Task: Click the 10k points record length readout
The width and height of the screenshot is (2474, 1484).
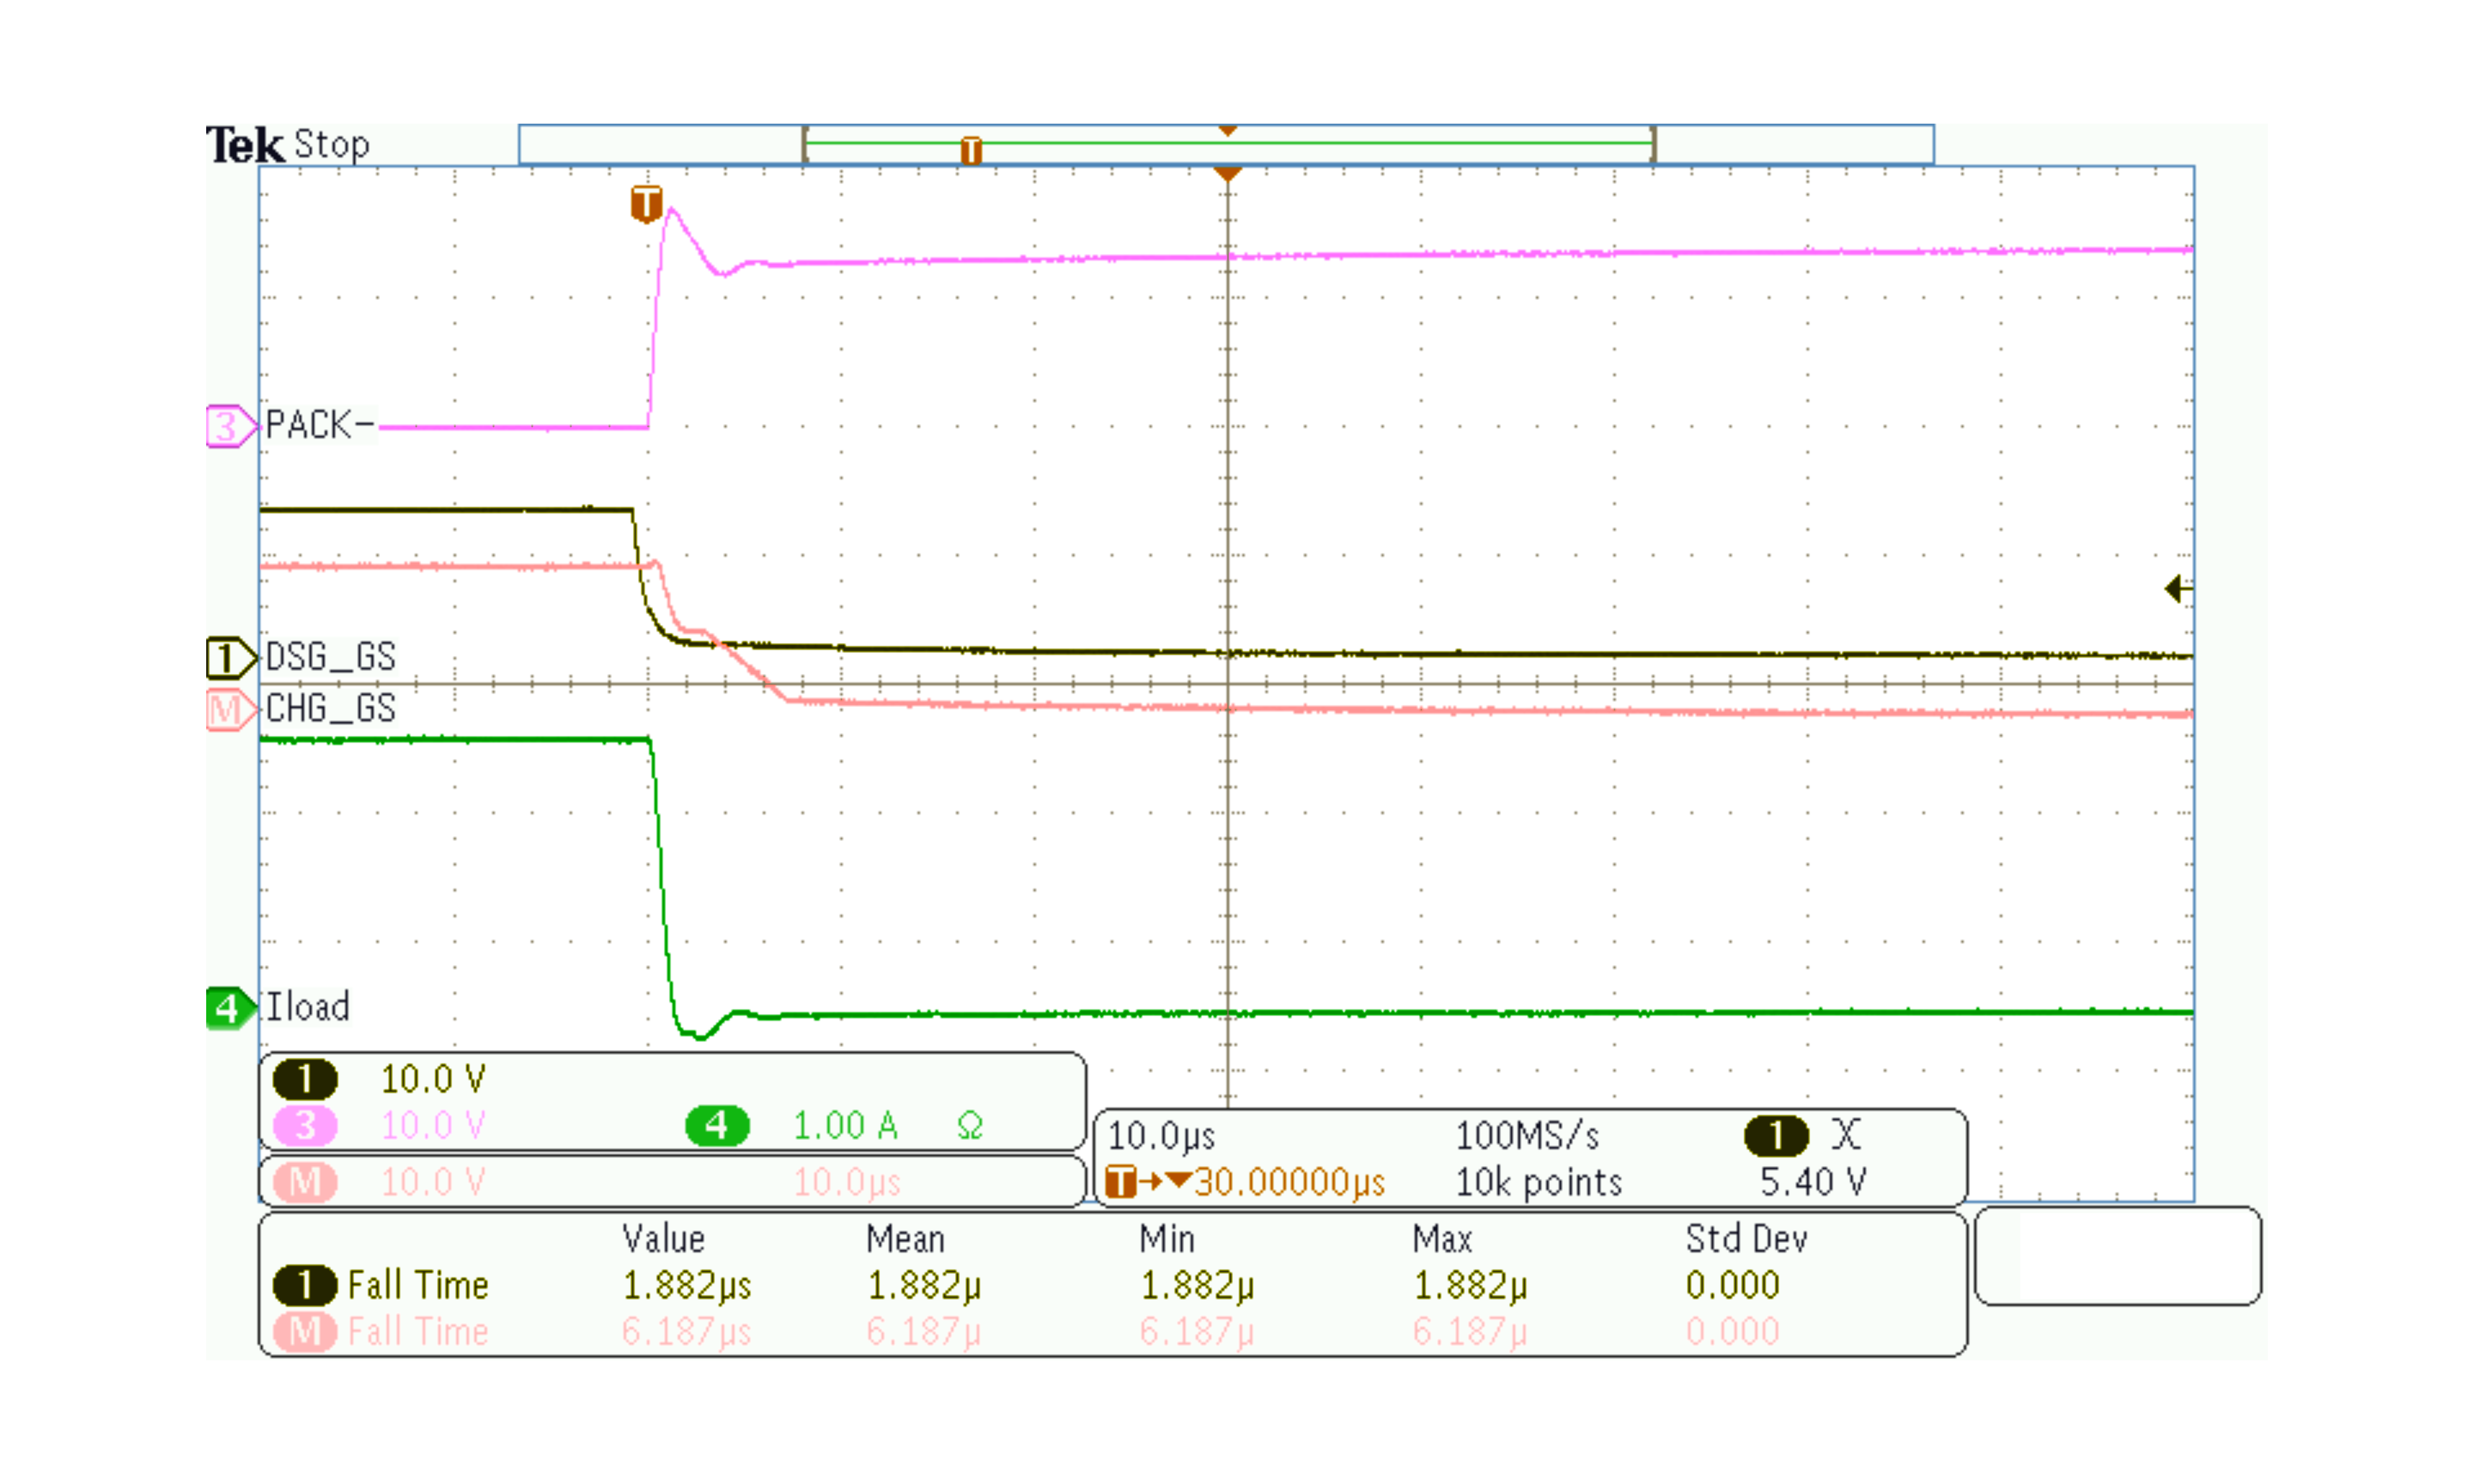Action: [1538, 1182]
